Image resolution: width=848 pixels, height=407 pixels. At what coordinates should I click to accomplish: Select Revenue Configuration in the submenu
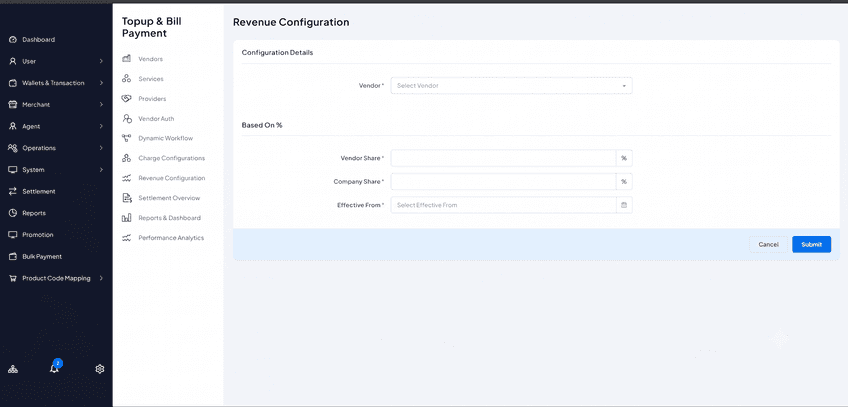[171, 178]
